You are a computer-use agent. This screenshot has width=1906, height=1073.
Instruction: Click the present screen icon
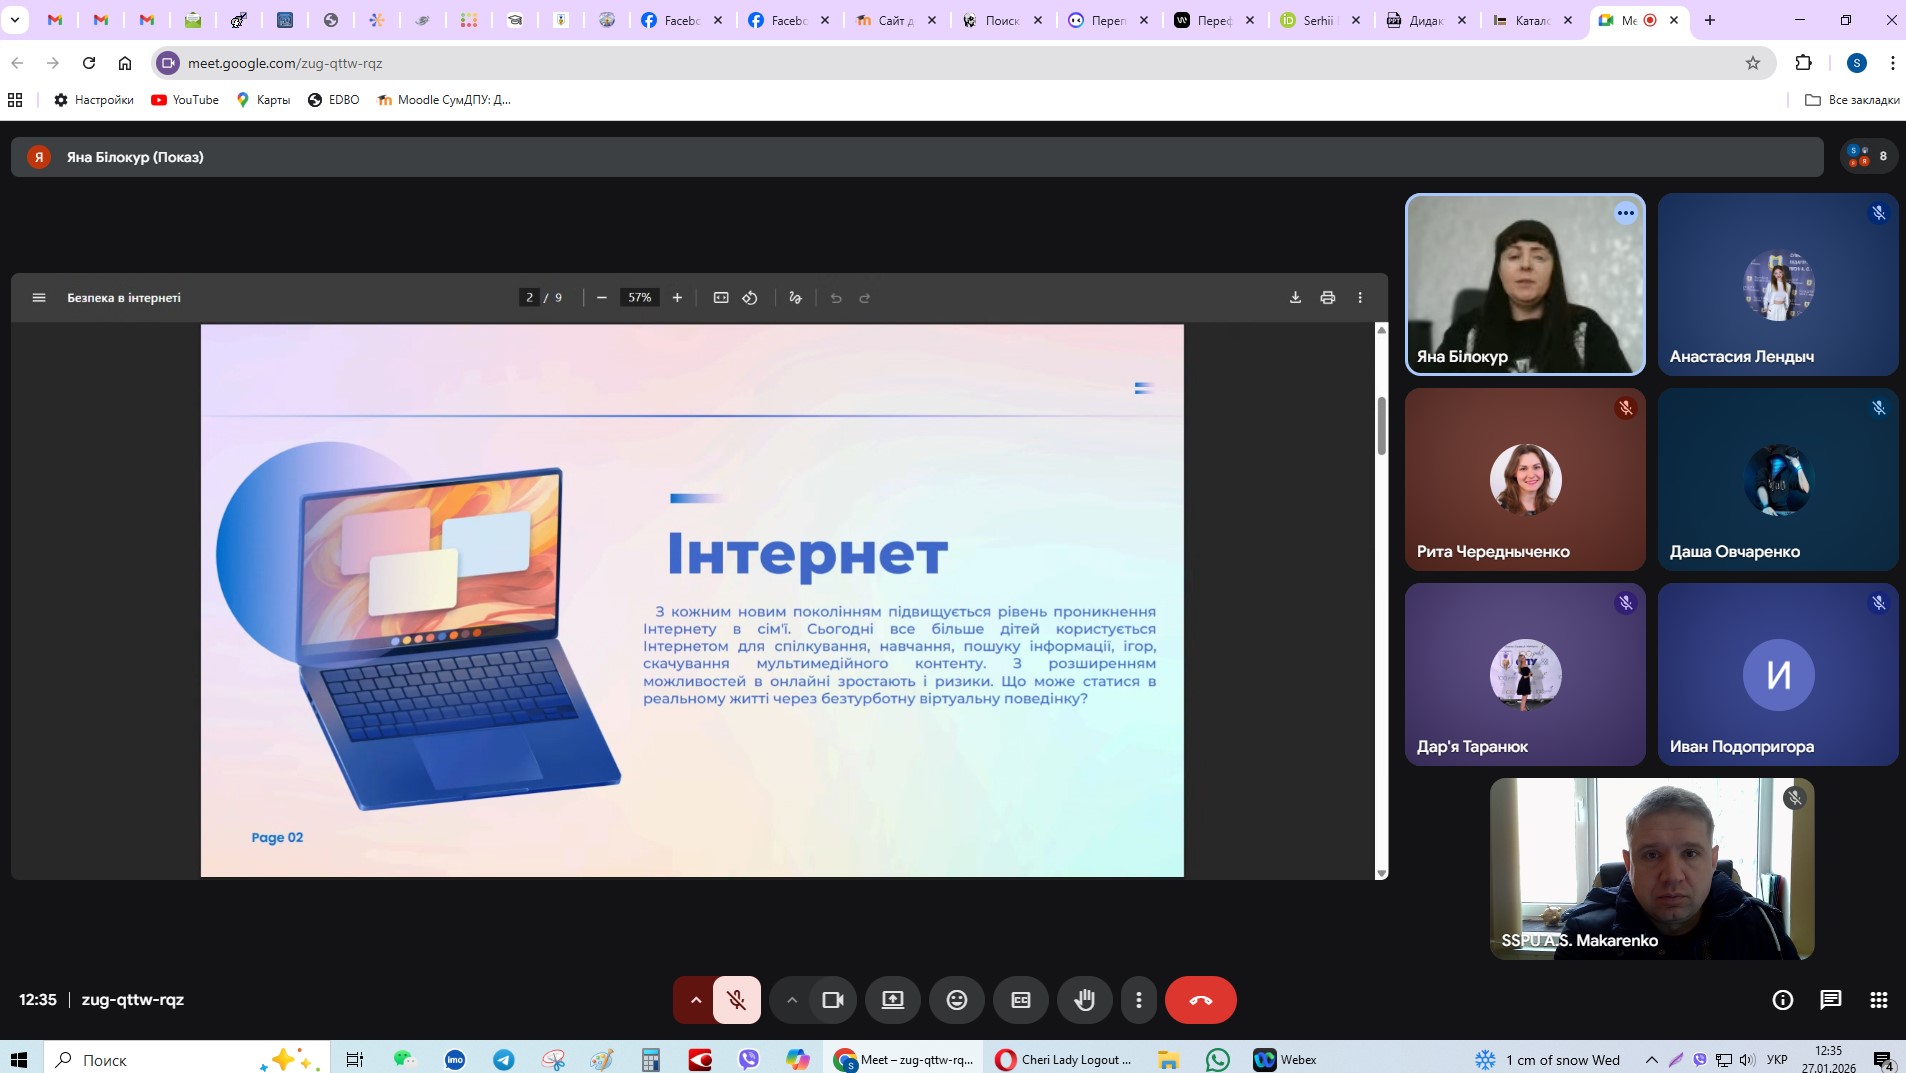tap(892, 1000)
